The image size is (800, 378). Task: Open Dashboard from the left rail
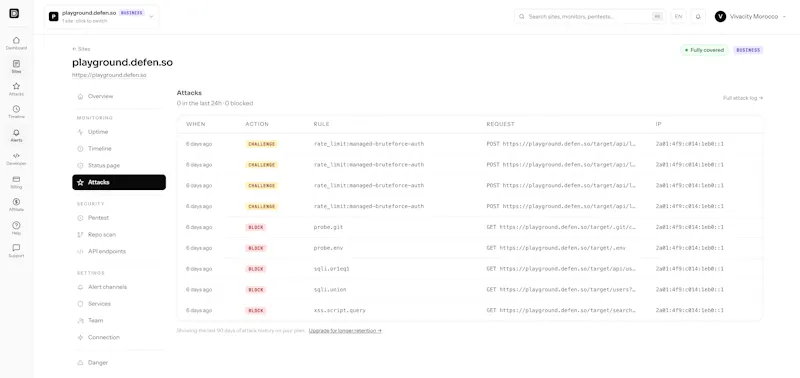tap(16, 43)
